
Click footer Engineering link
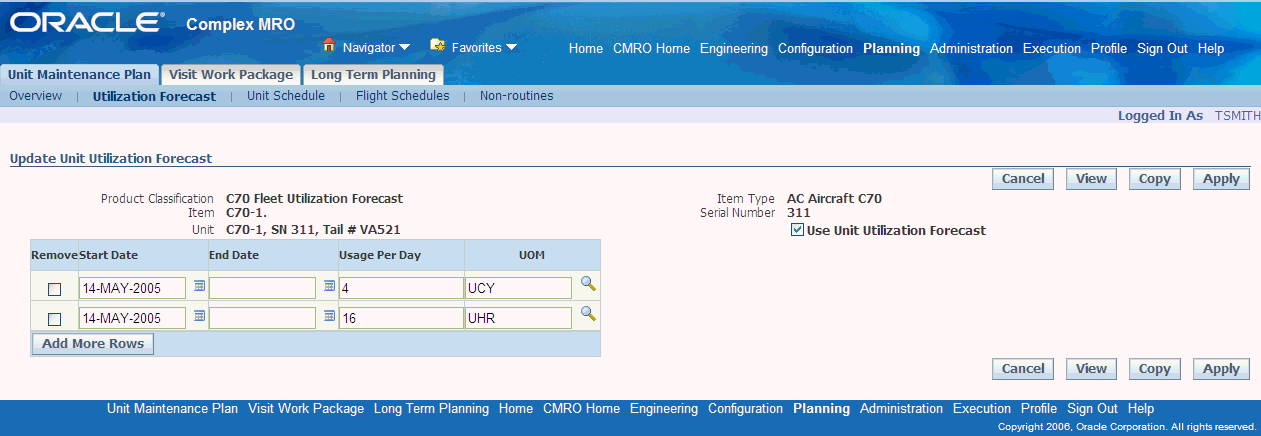pyautogui.click(x=664, y=409)
